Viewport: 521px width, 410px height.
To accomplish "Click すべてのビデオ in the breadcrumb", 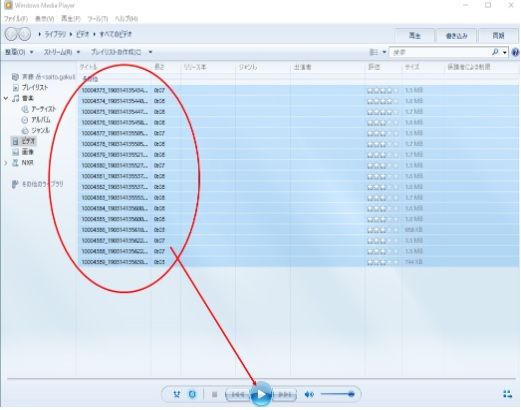I will coord(116,34).
